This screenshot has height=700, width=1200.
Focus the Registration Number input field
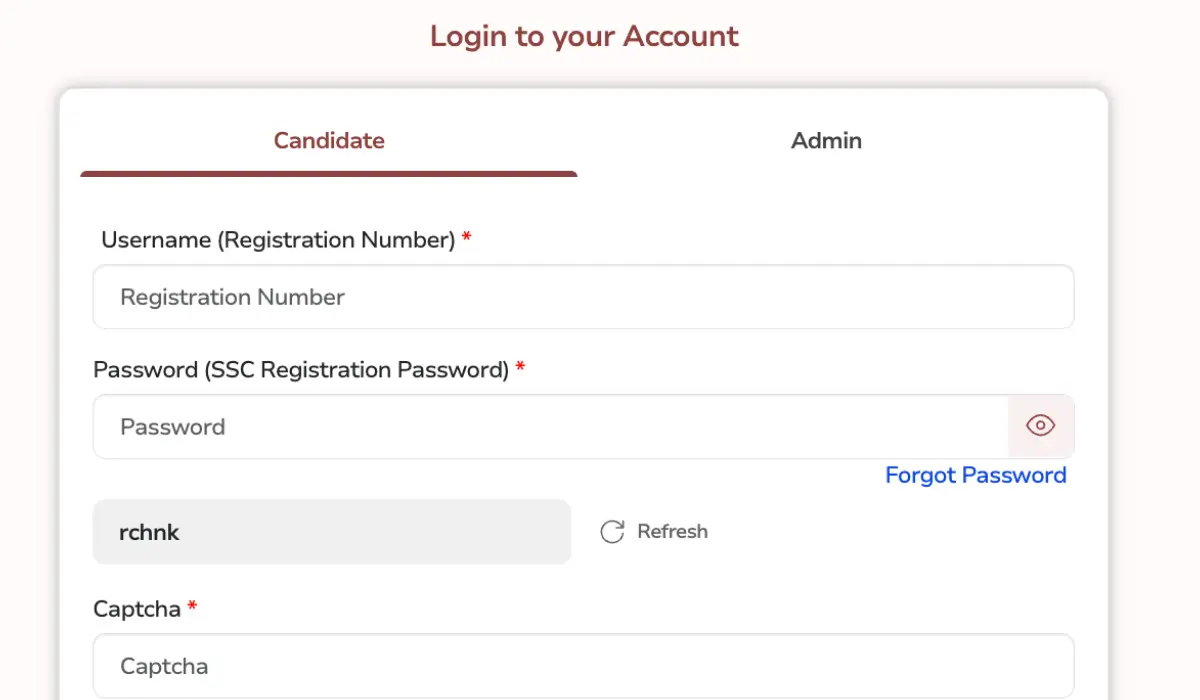pyautogui.click(x=583, y=297)
